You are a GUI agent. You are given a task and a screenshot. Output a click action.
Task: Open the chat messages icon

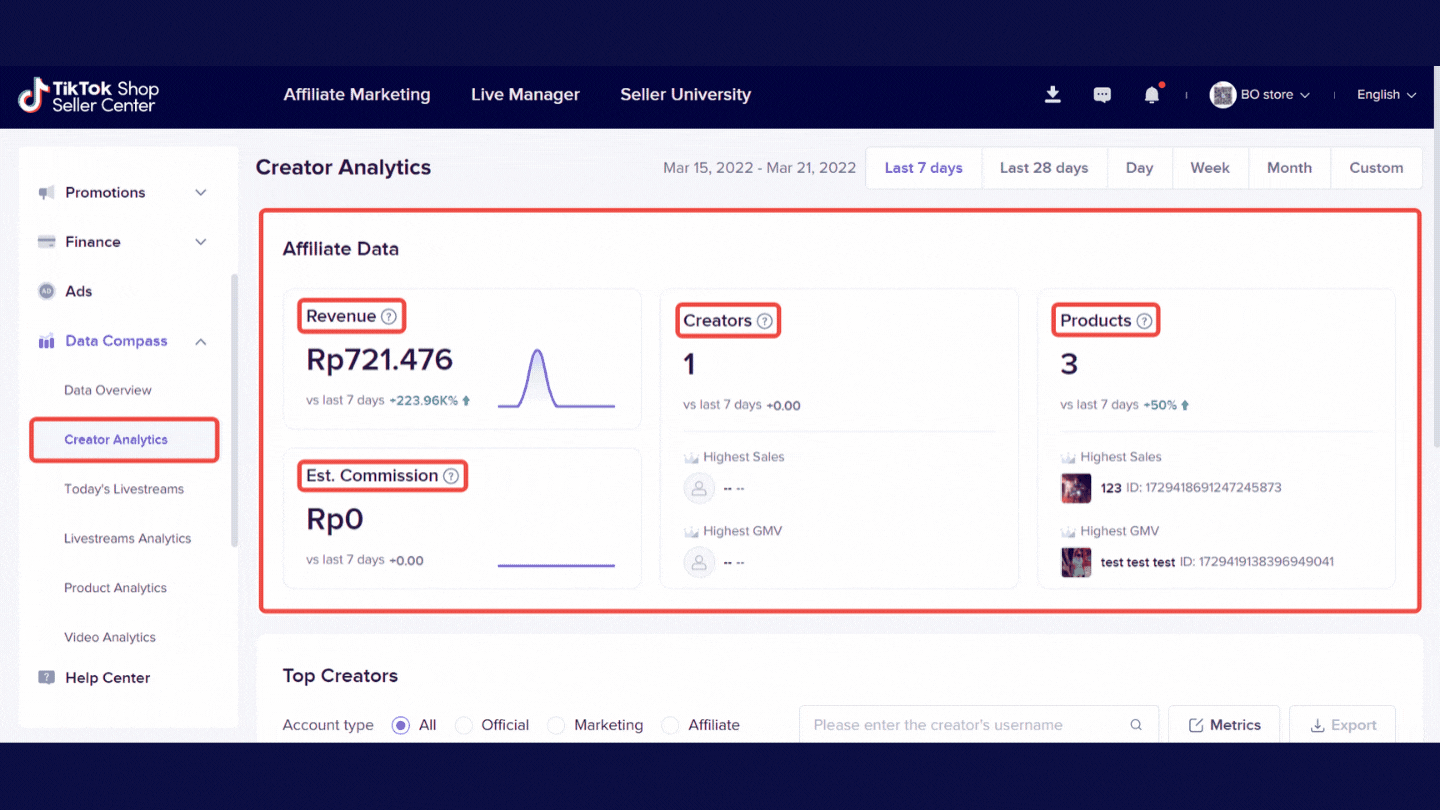click(1102, 95)
